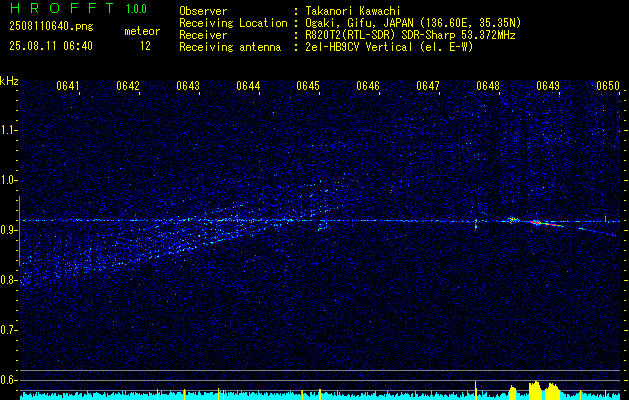Click the Observer label
This screenshot has width=629, height=400.
click(203, 11)
